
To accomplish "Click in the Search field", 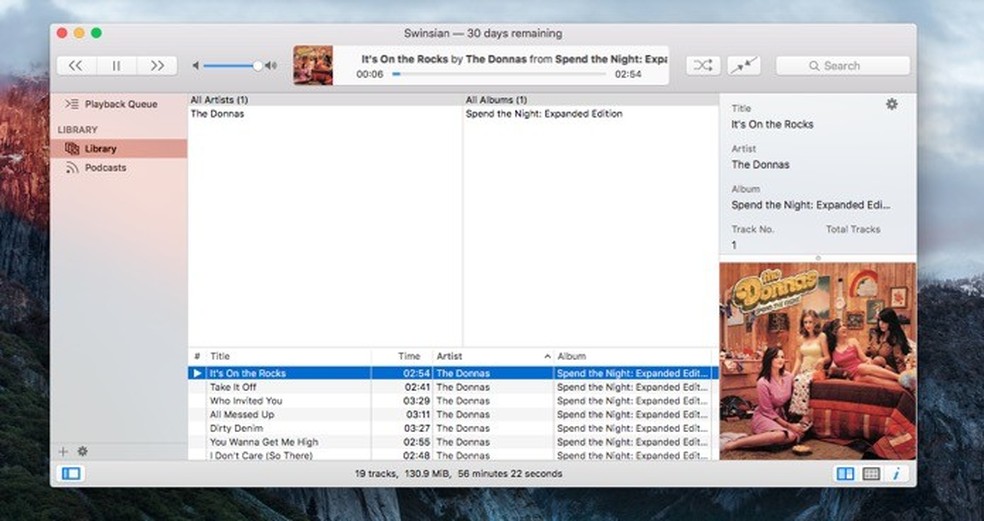I will pos(842,66).
